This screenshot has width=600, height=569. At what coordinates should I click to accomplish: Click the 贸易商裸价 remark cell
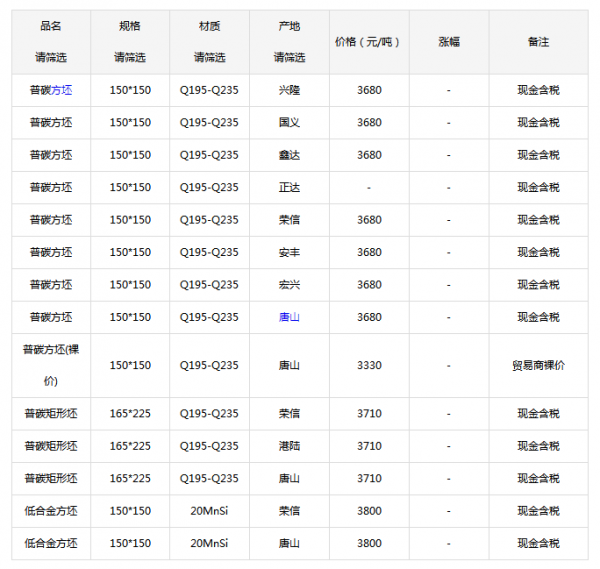tap(538, 365)
